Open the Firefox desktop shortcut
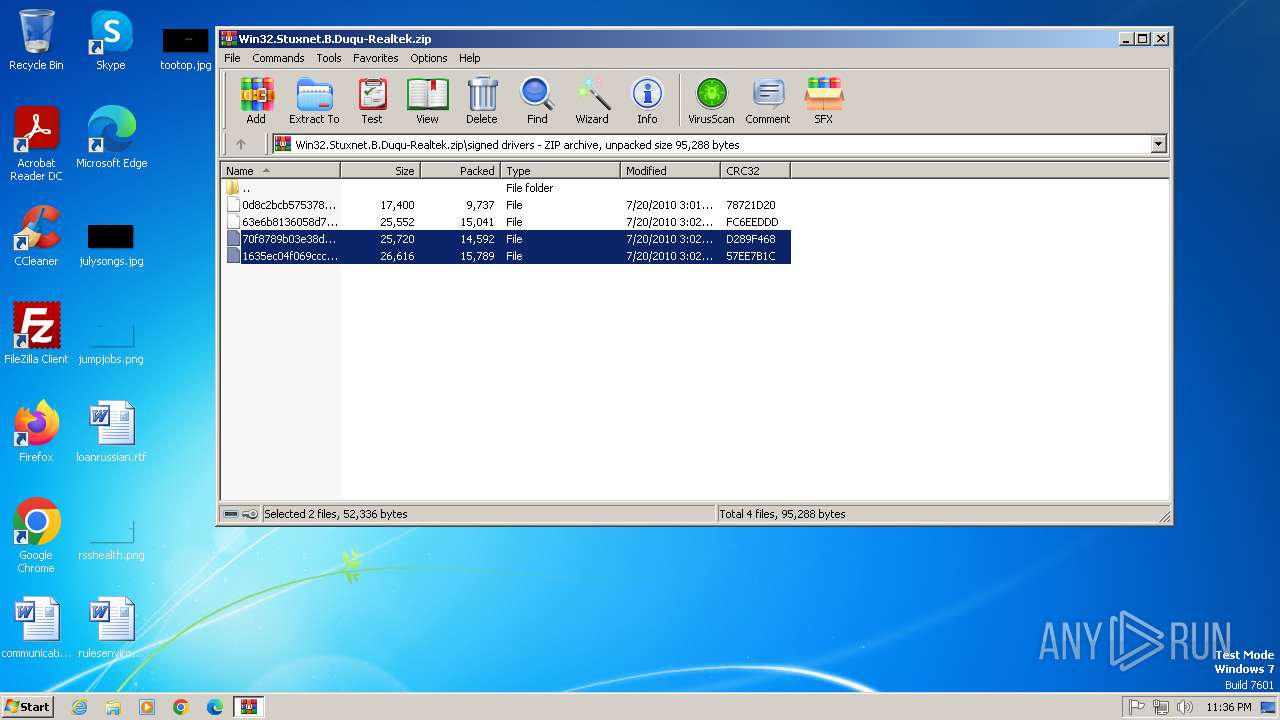The height and width of the screenshot is (720, 1280). pyautogui.click(x=36, y=432)
